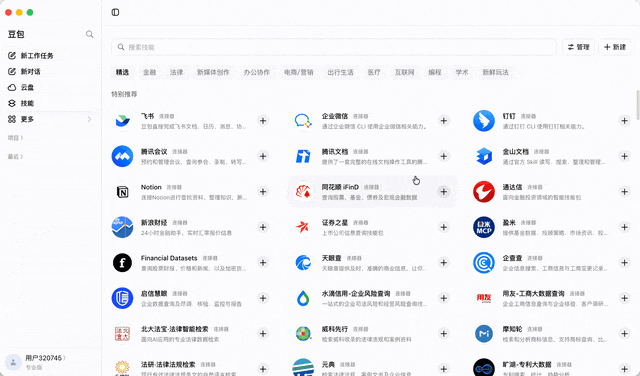Add the 腾讯文档 skill with plus
The height and width of the screenshot is (376, 640).
(x=444, y=156)
